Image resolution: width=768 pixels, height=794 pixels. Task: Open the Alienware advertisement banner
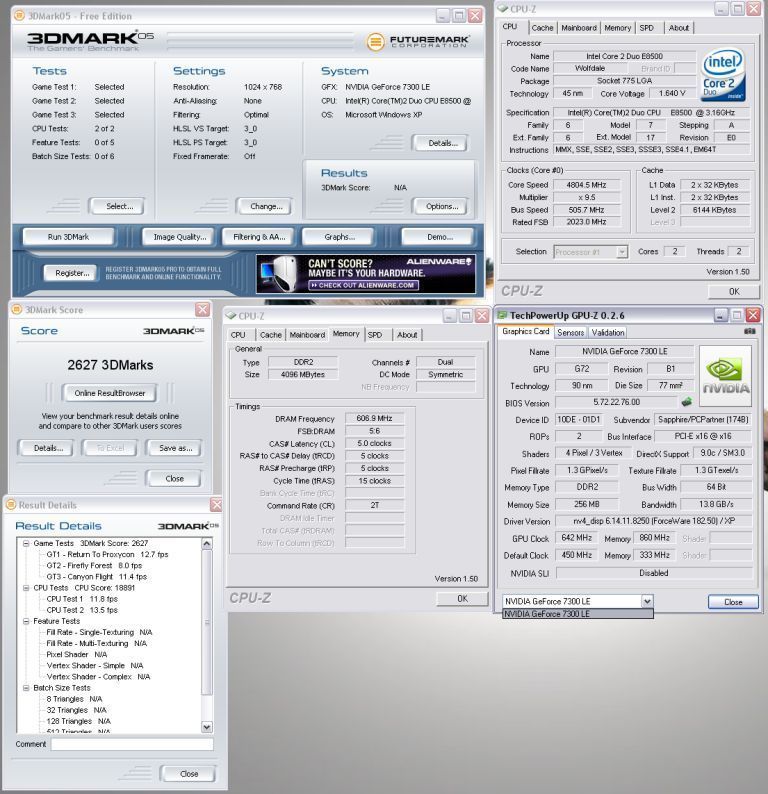tap(366, 274)
